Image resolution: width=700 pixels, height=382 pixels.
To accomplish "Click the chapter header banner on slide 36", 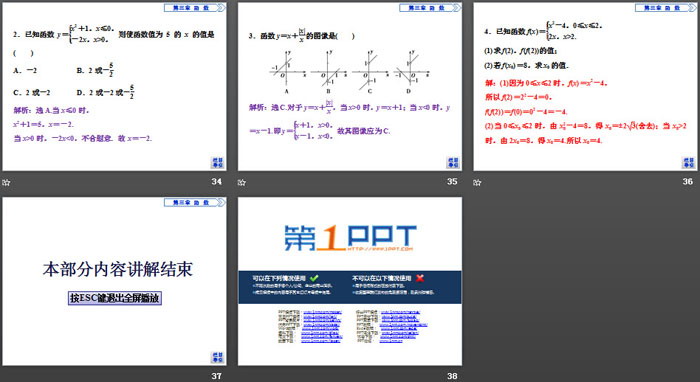I will pyautogui.click(x=666, y=8).
